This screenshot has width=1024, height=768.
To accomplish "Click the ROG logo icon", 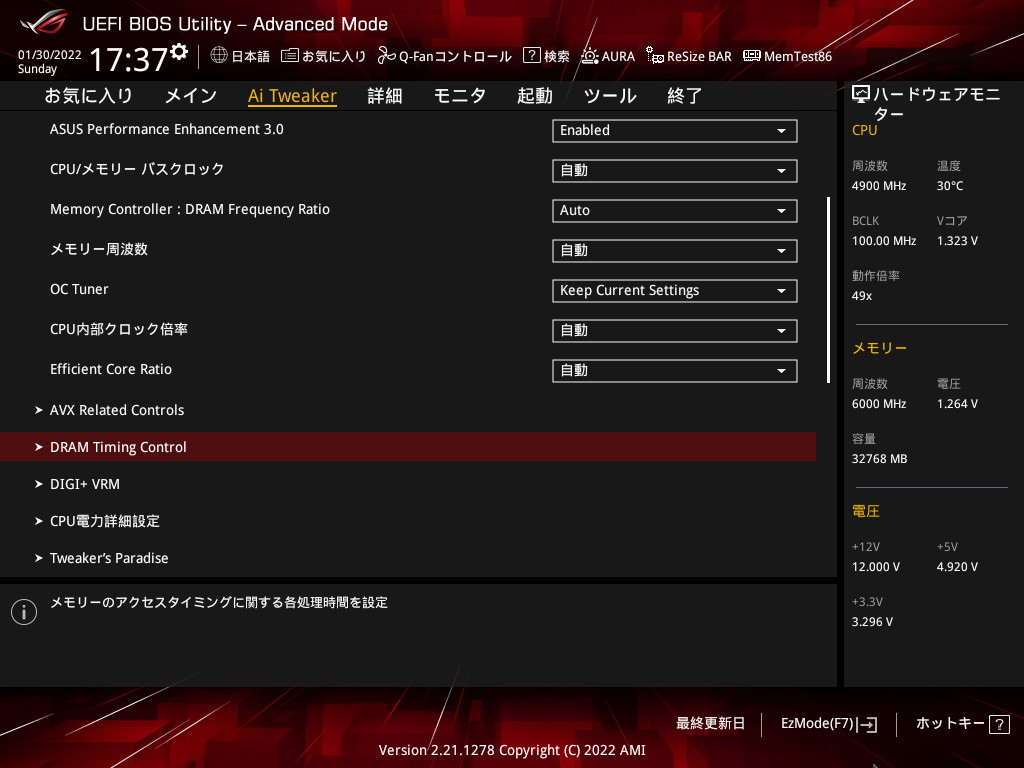I will coord(43,22).
